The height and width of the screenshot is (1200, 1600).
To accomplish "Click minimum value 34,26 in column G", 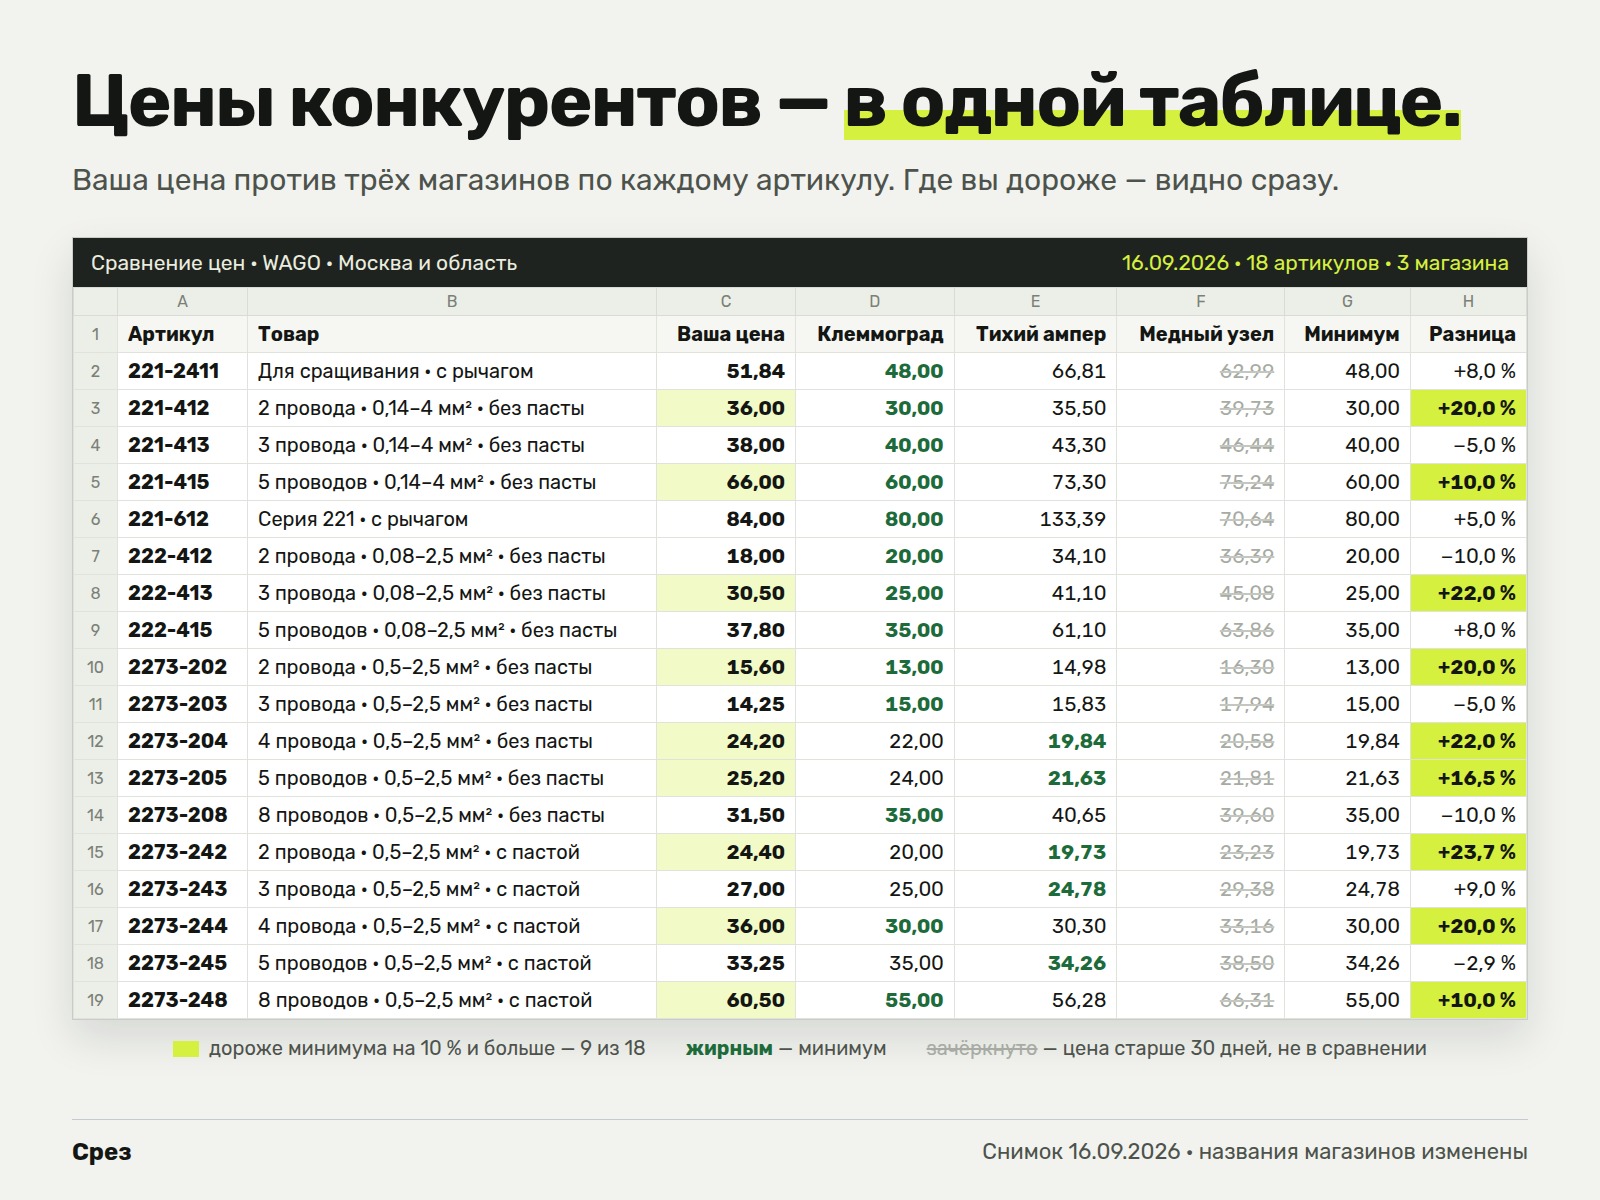I will pos(1347,963).
